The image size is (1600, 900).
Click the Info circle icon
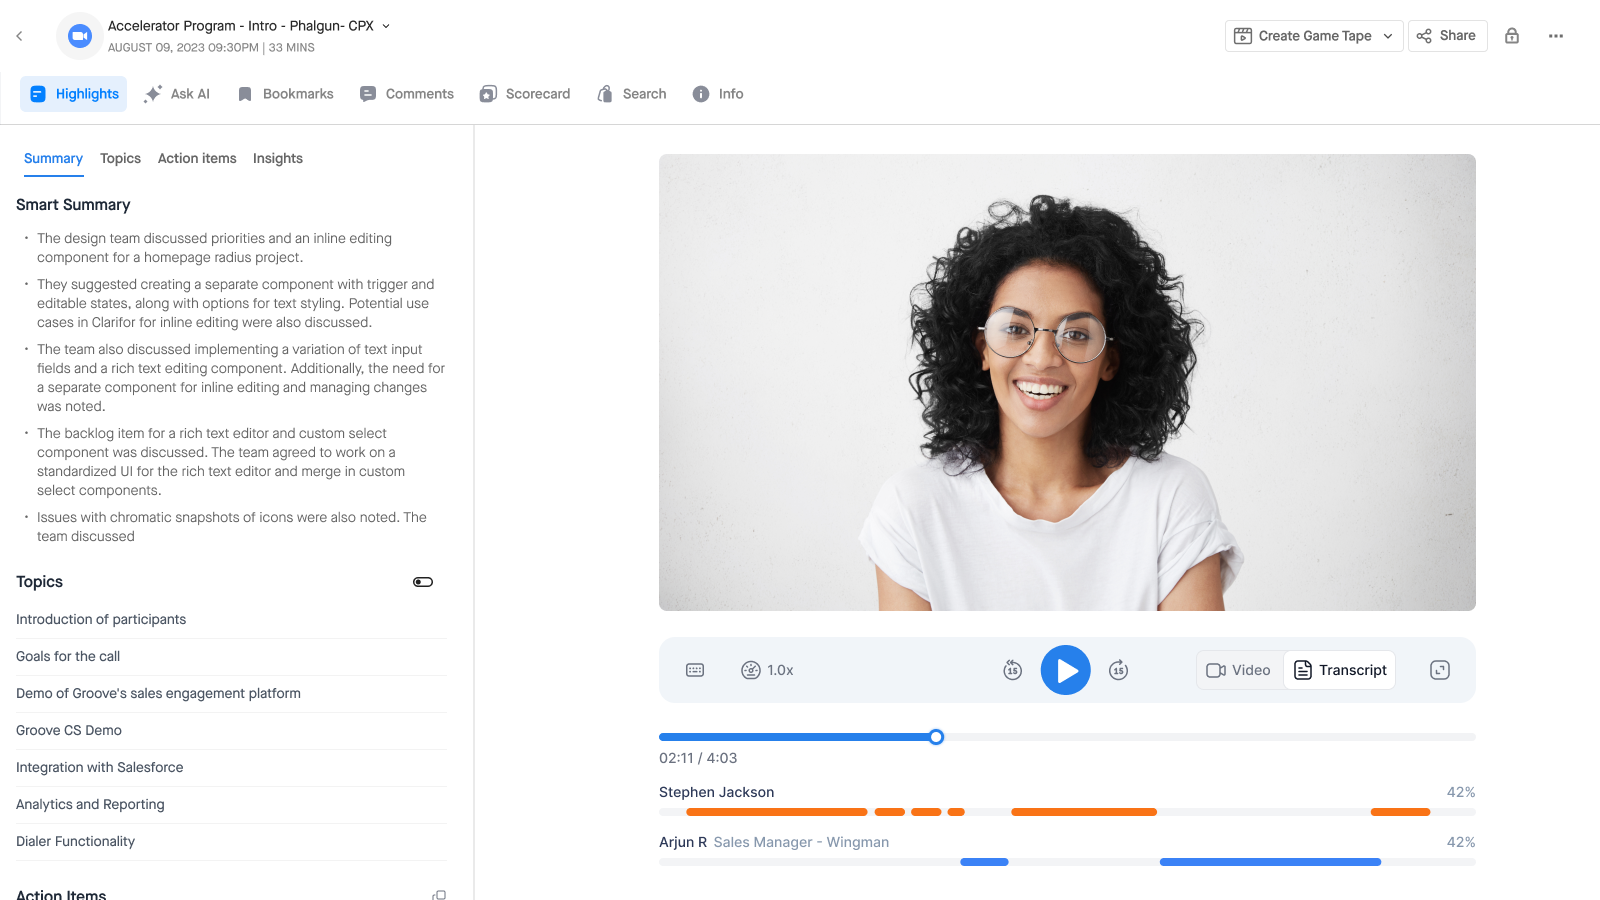[x=701, y=94]
